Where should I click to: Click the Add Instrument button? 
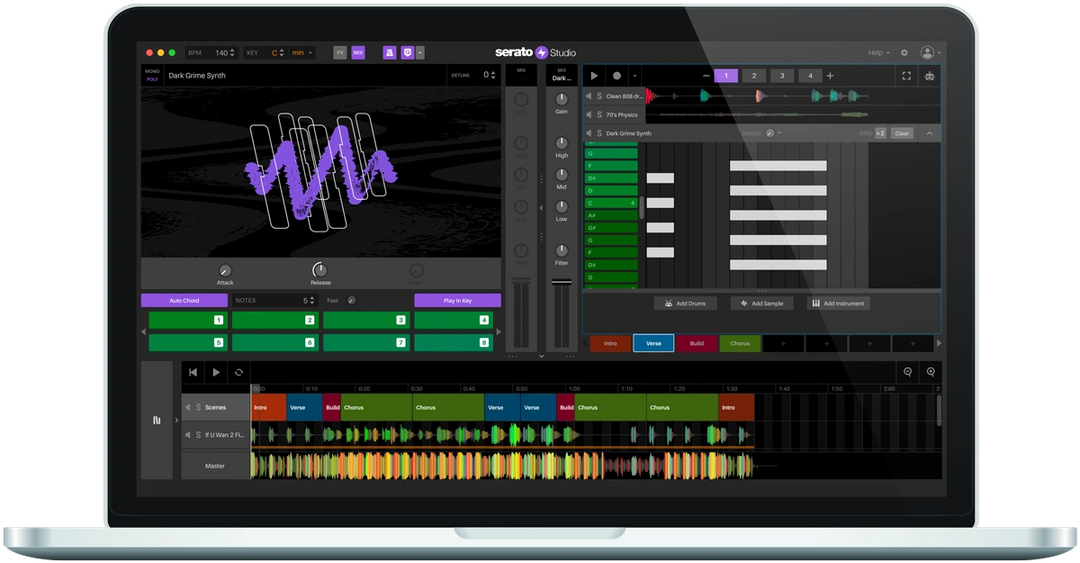pyautogui.click(x=838, y=303)
